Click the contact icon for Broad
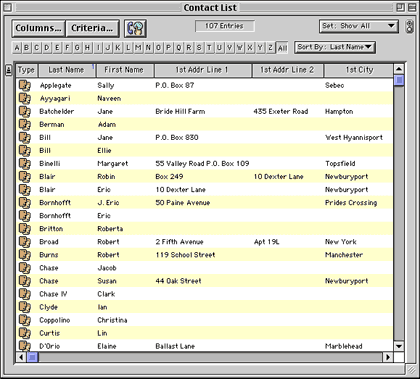The height and width of the screenshot is (379, 420). pos(25,242)
